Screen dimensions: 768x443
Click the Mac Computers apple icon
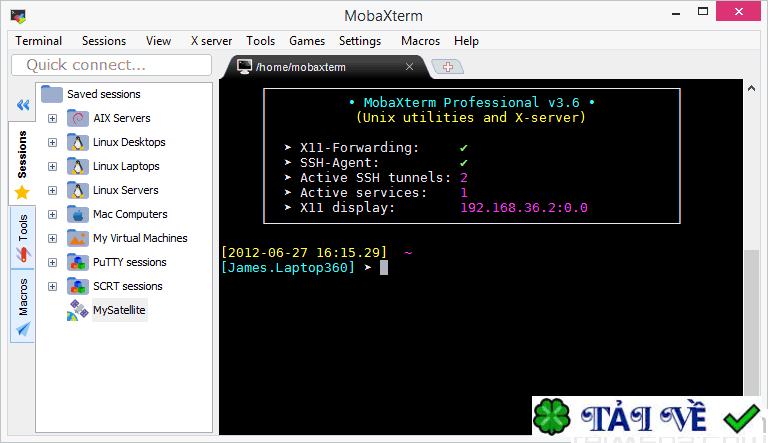pyautogui.click(x=77, y=214)
